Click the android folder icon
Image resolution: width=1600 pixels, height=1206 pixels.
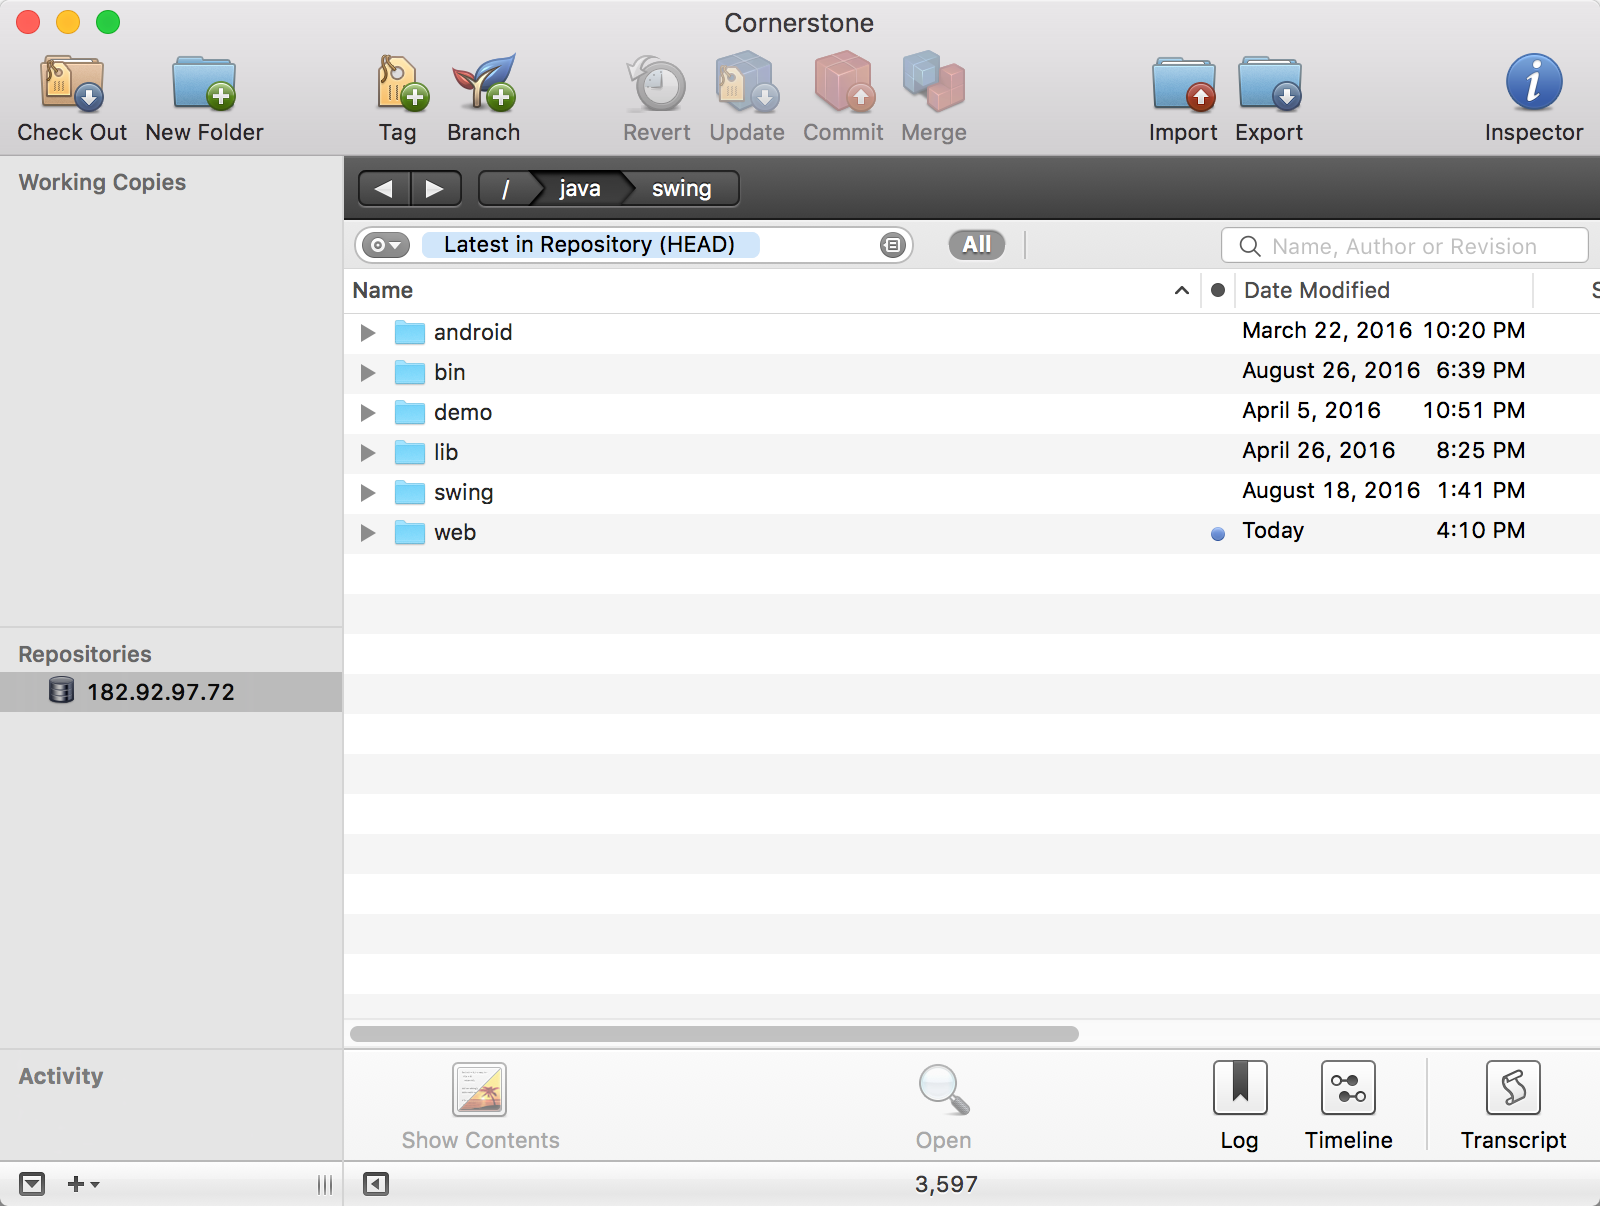(x=410, y=332)
